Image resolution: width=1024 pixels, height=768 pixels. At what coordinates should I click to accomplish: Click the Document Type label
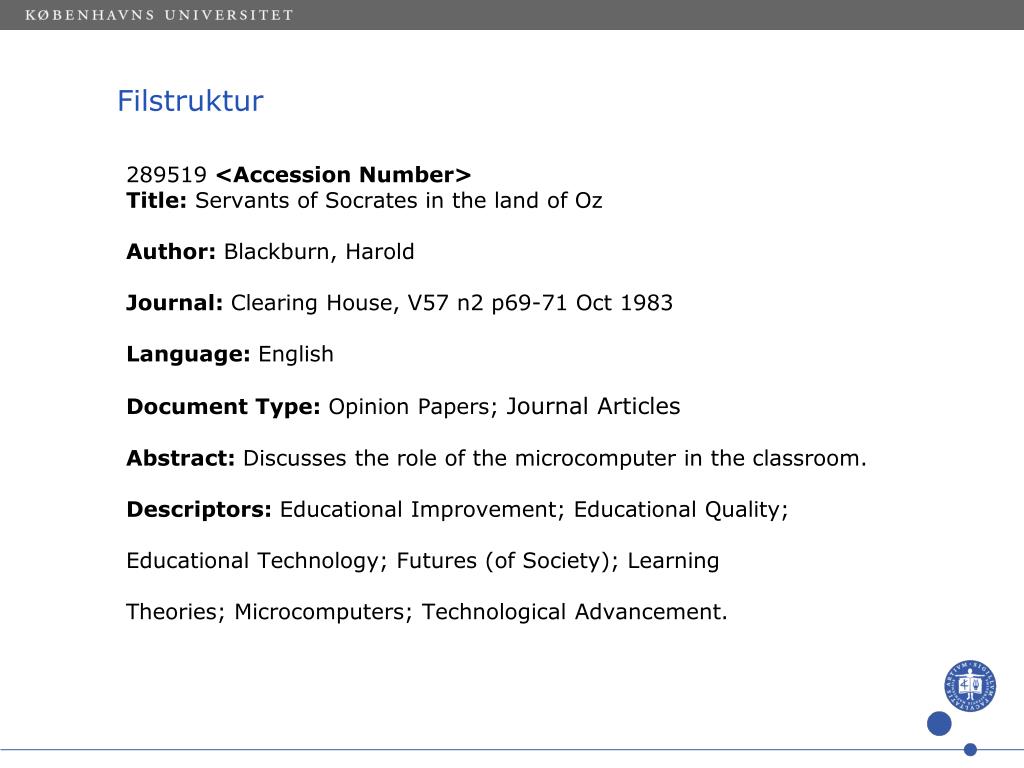[x=223, y=407]
